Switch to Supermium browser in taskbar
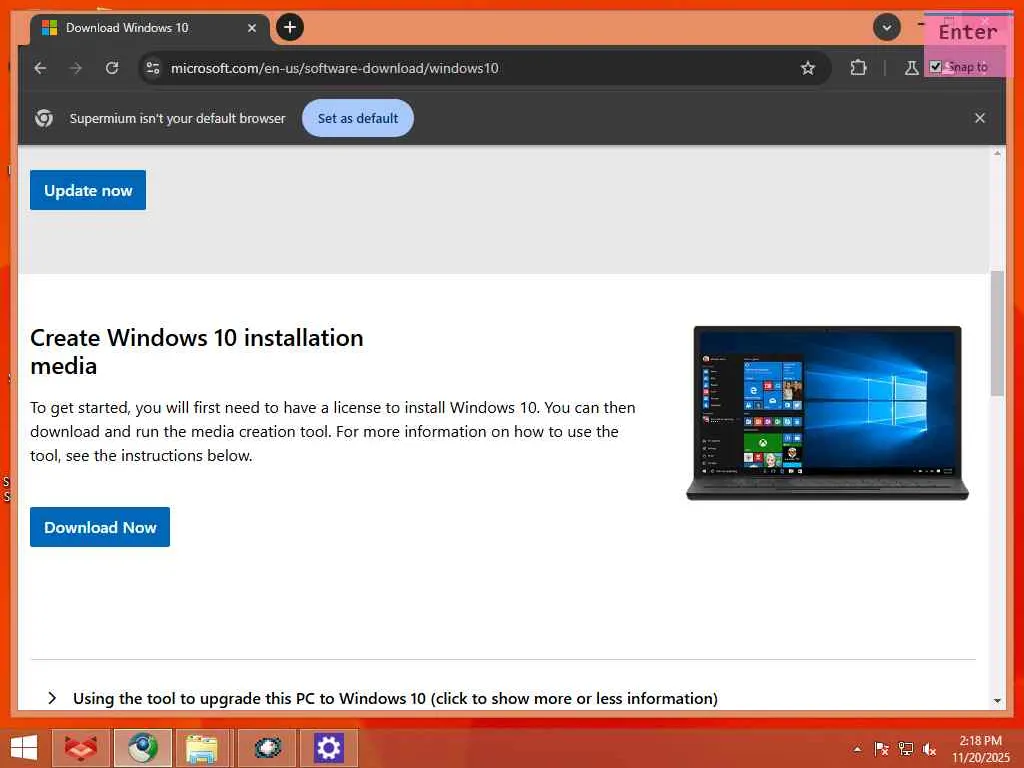The image size is (1024, 768). [143, 748]
